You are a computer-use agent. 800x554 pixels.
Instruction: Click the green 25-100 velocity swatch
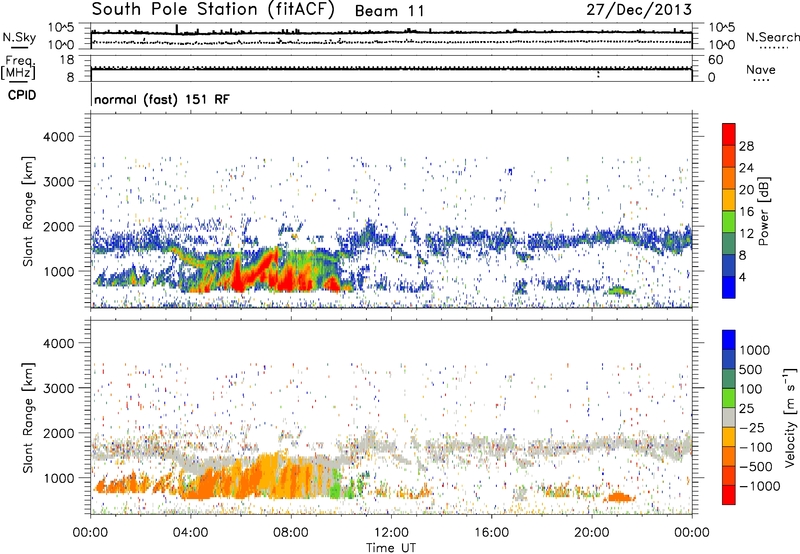point(729,398)
